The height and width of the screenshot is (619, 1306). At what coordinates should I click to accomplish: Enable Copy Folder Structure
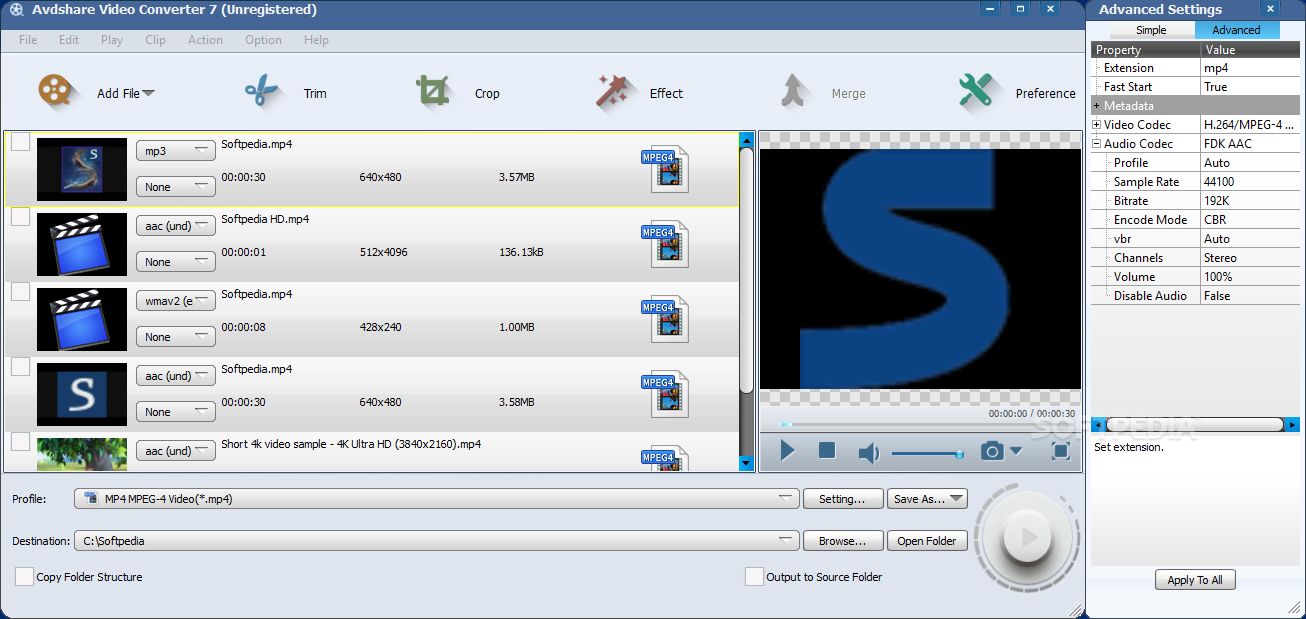[x=24, y=577]
